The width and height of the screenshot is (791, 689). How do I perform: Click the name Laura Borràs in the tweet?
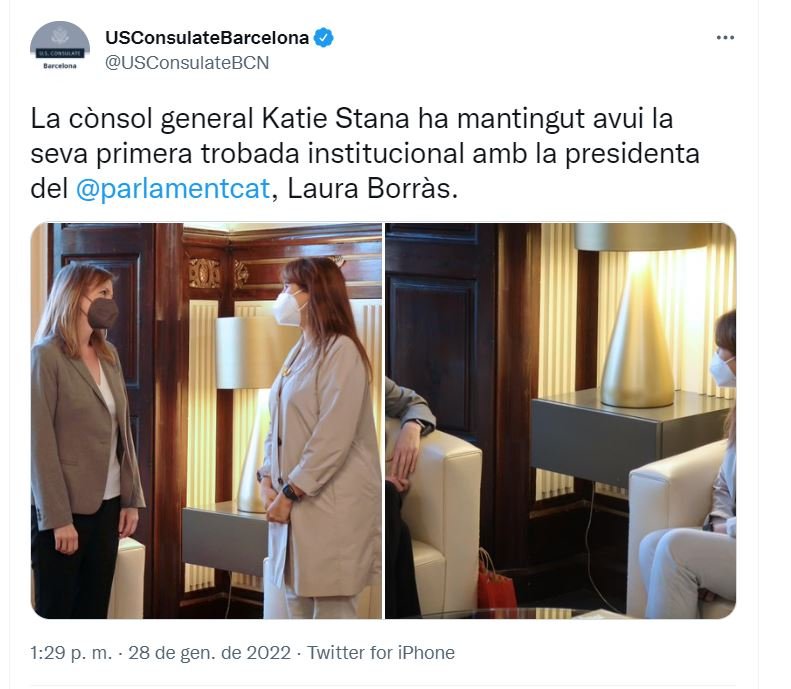372,189
